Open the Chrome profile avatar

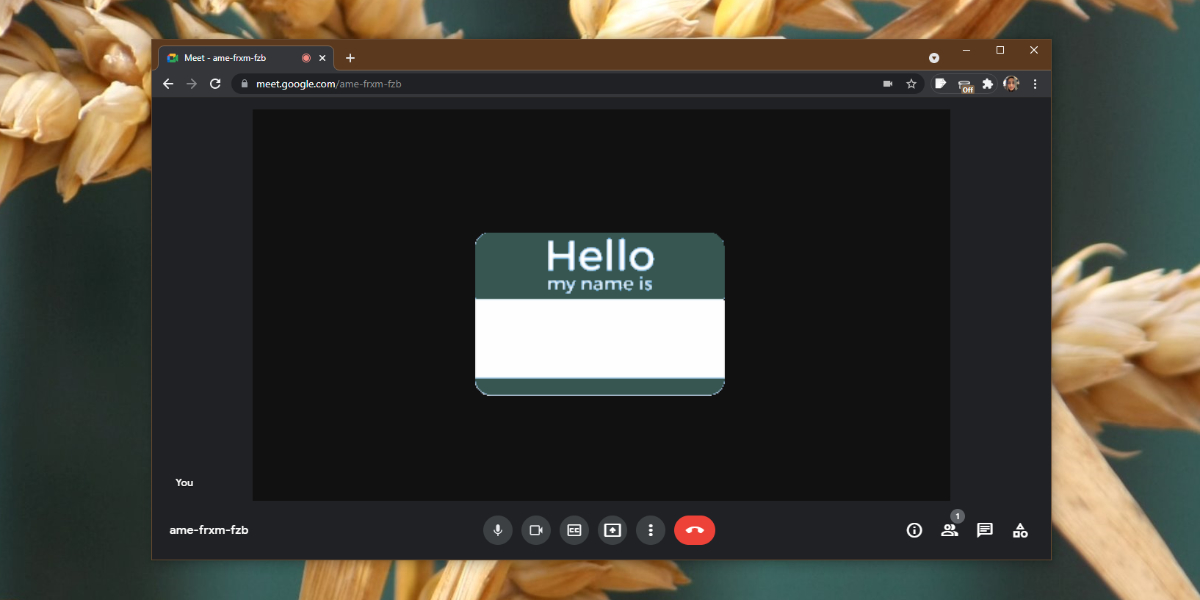click(x=1011, y=84)
